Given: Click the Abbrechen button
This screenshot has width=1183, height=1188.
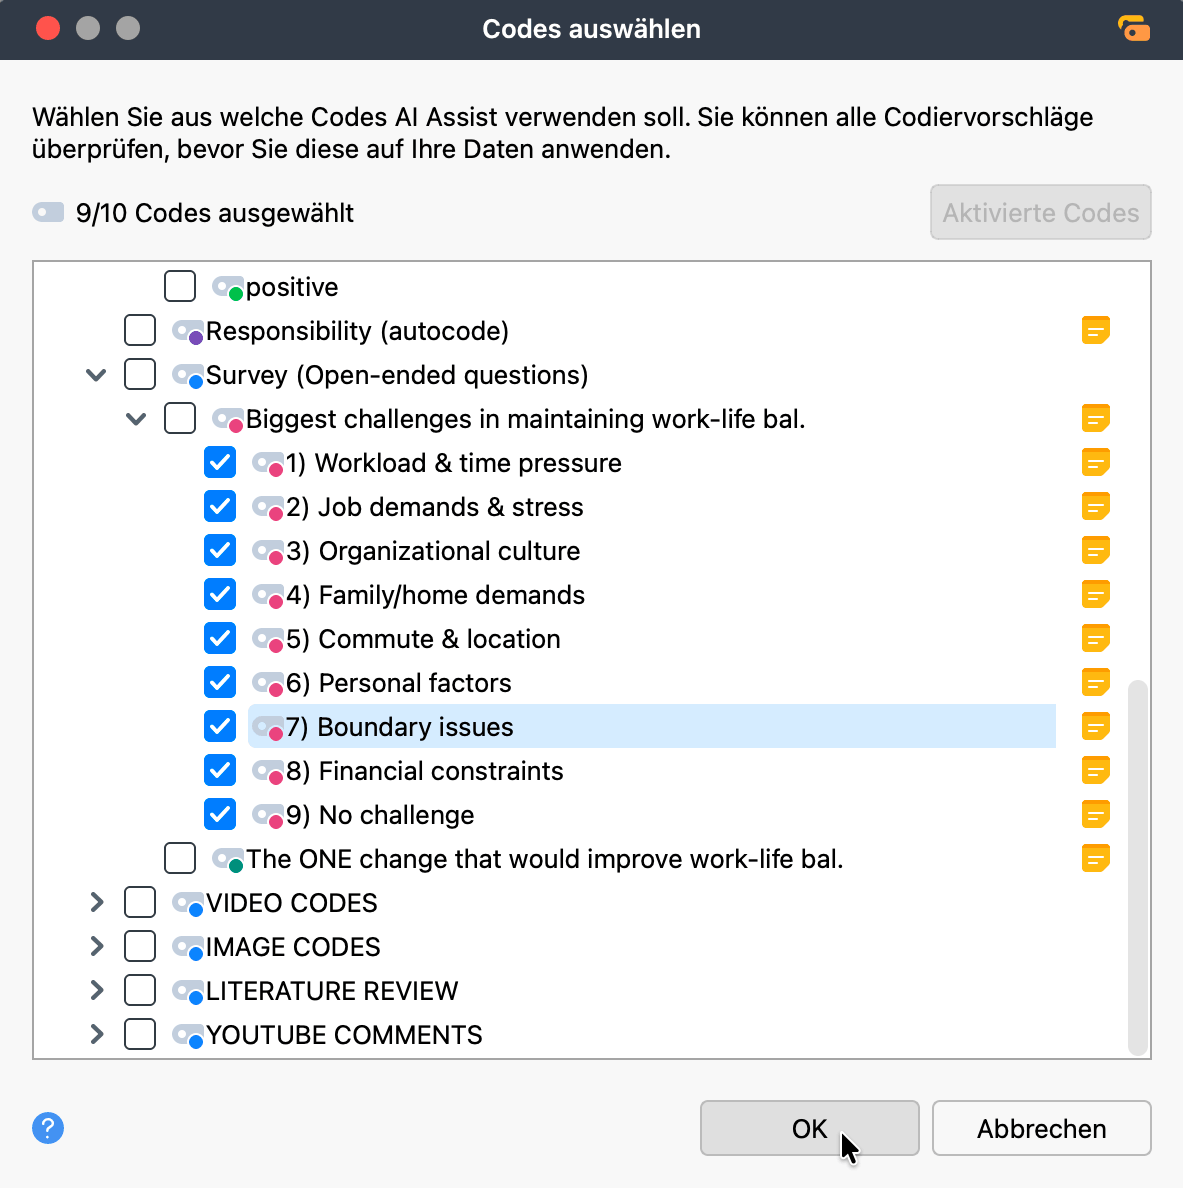Looking at the screenshot, I should click(x=1041, y=1128).
